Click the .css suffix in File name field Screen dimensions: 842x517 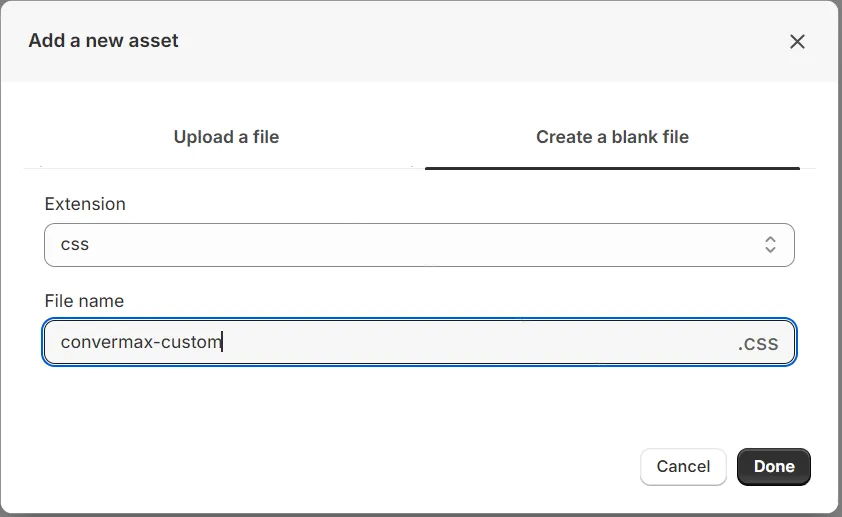click(757, 344)
